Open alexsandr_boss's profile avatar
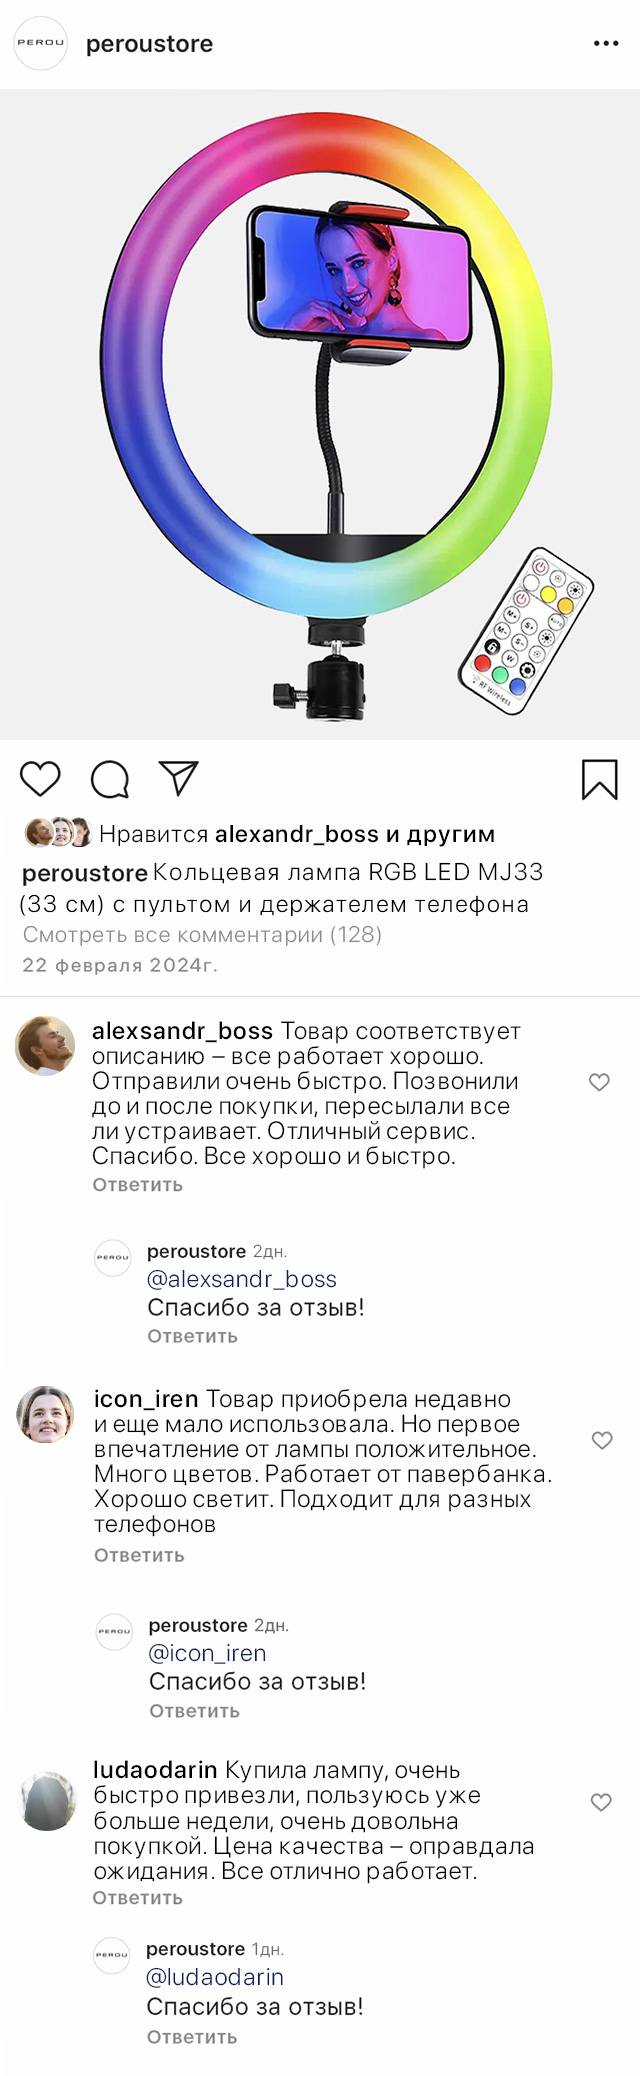Image resolution: width=640 pixels, height=2076 pixels. [x=45, y=1046]
